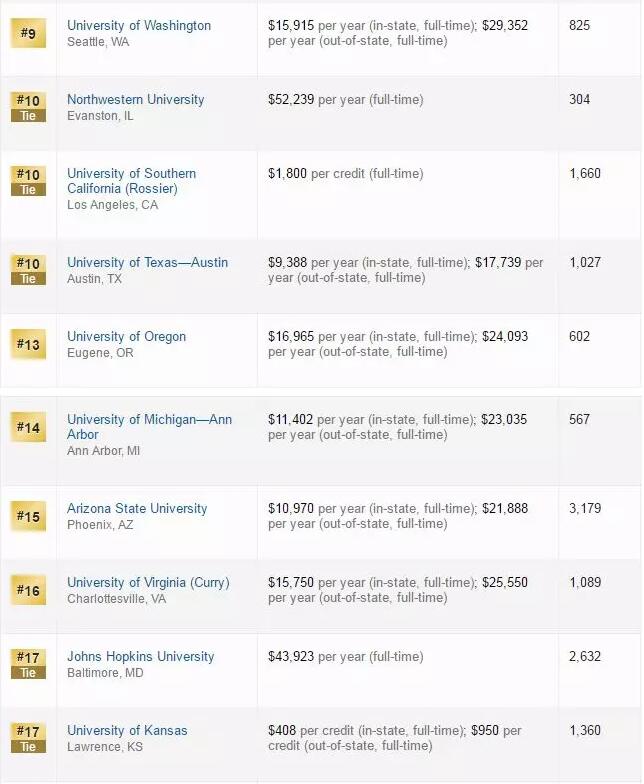Click the Northwestern University link
The height and width of the screenshot is (784, 644).
click(x=136, y=100)
